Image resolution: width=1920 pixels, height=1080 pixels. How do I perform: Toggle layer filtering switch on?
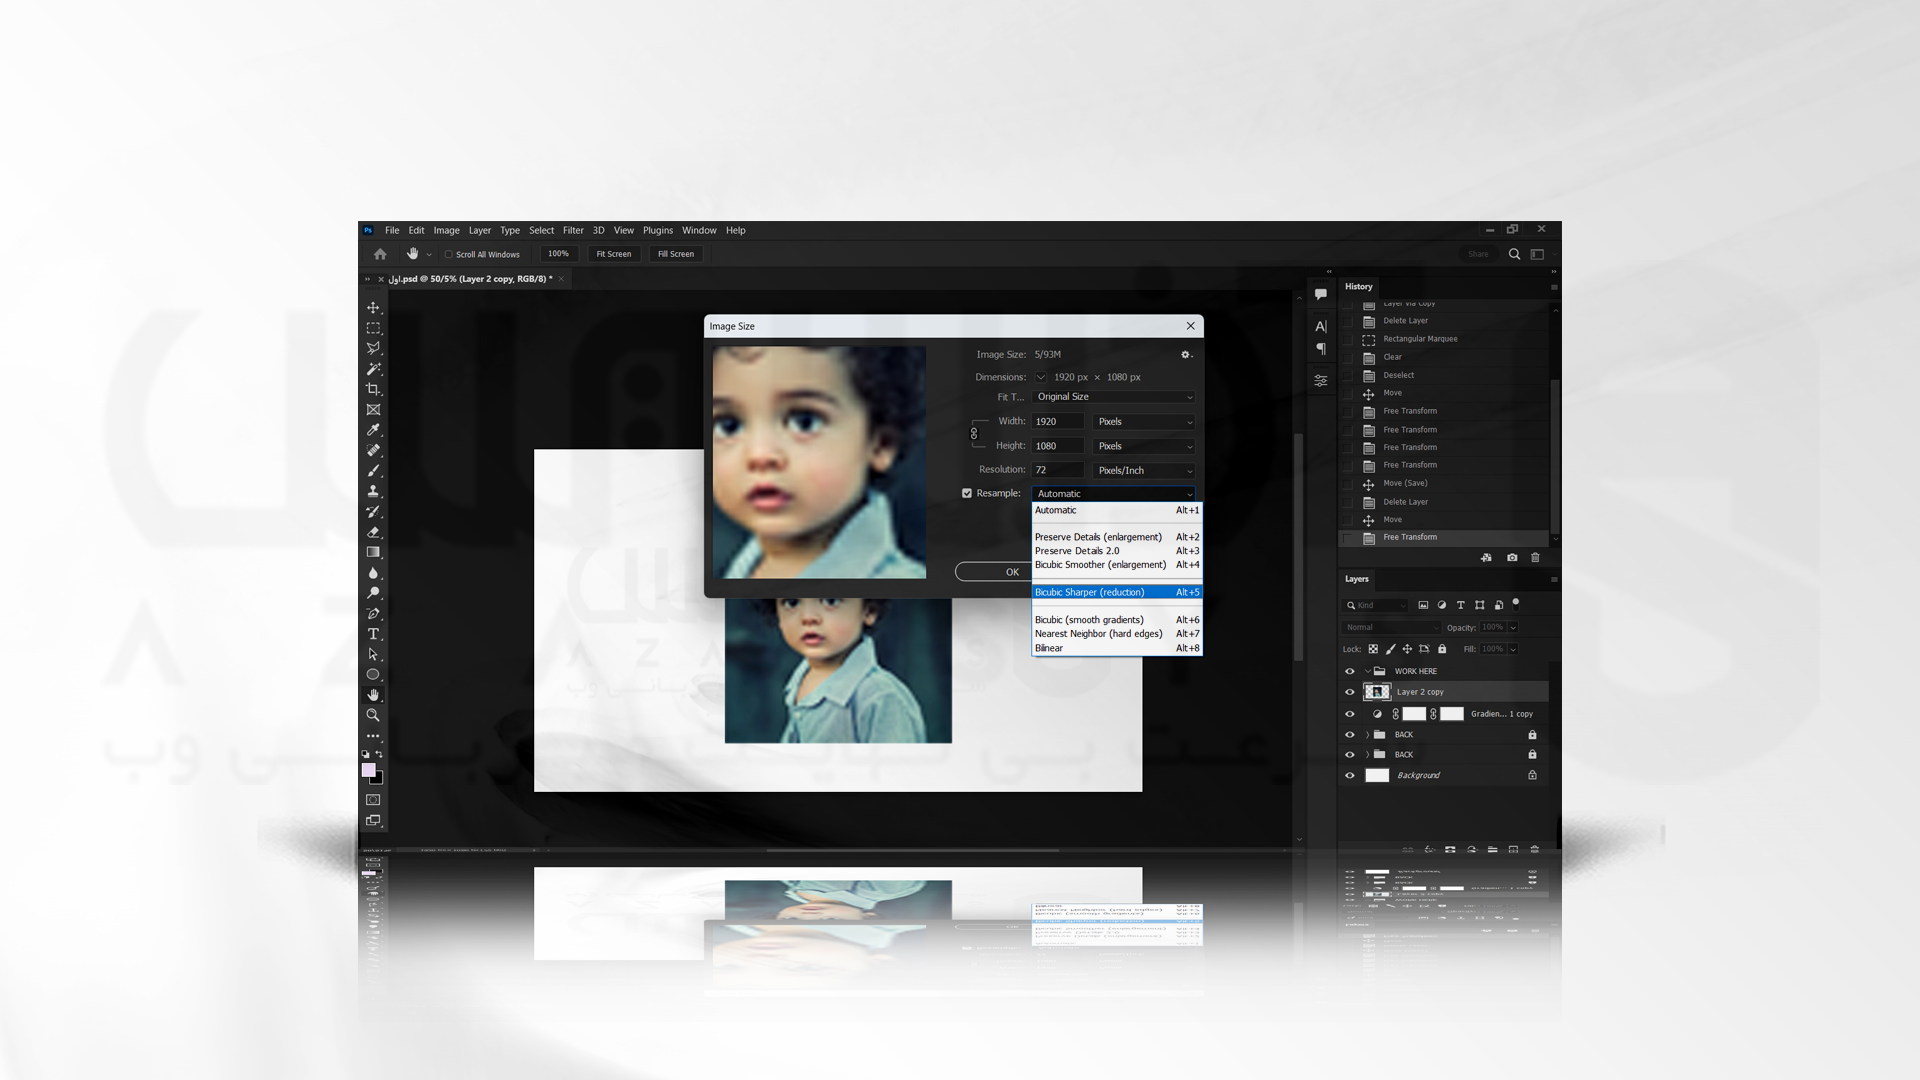[x=1516, y=604]
